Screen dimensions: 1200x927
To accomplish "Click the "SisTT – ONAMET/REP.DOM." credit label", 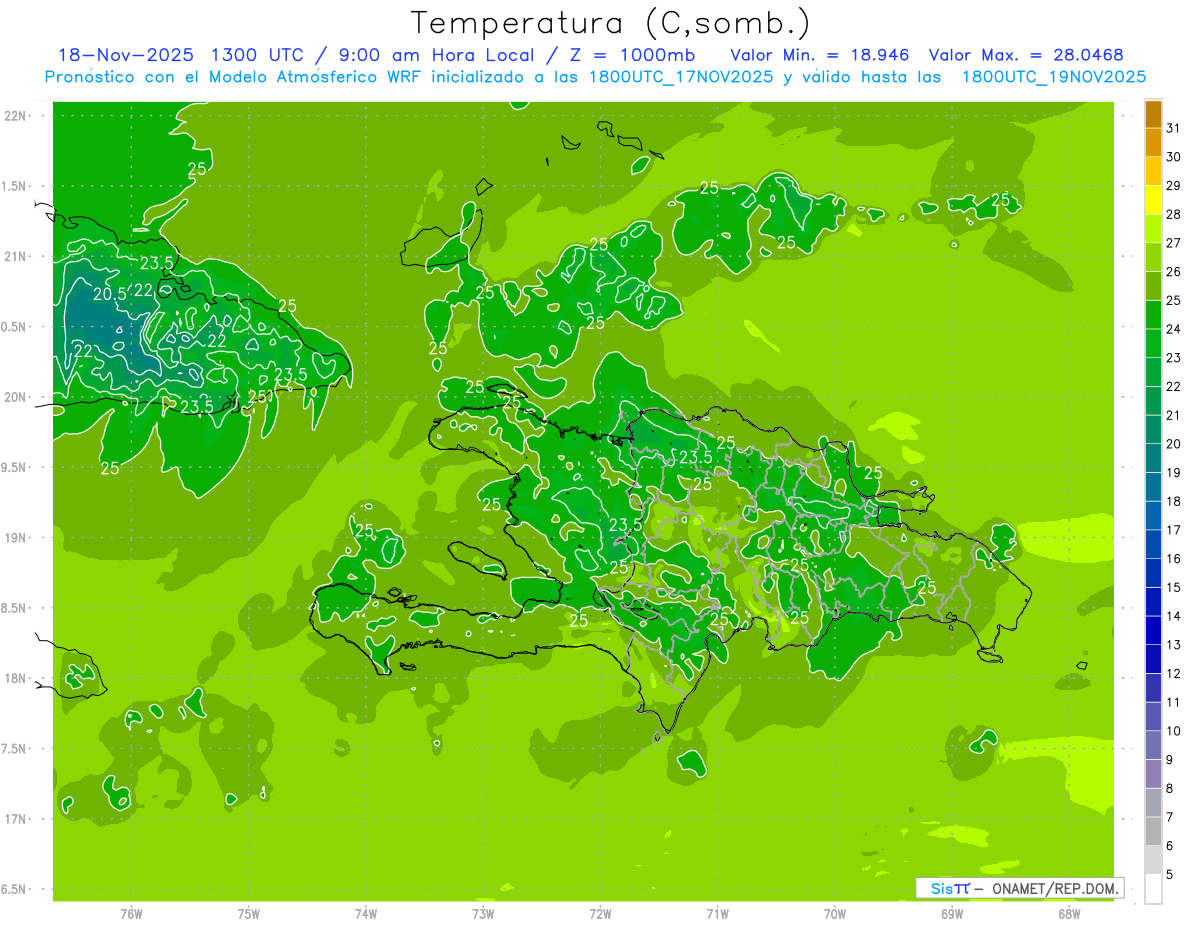I will pyautogui.click(x=1020, y=888).
